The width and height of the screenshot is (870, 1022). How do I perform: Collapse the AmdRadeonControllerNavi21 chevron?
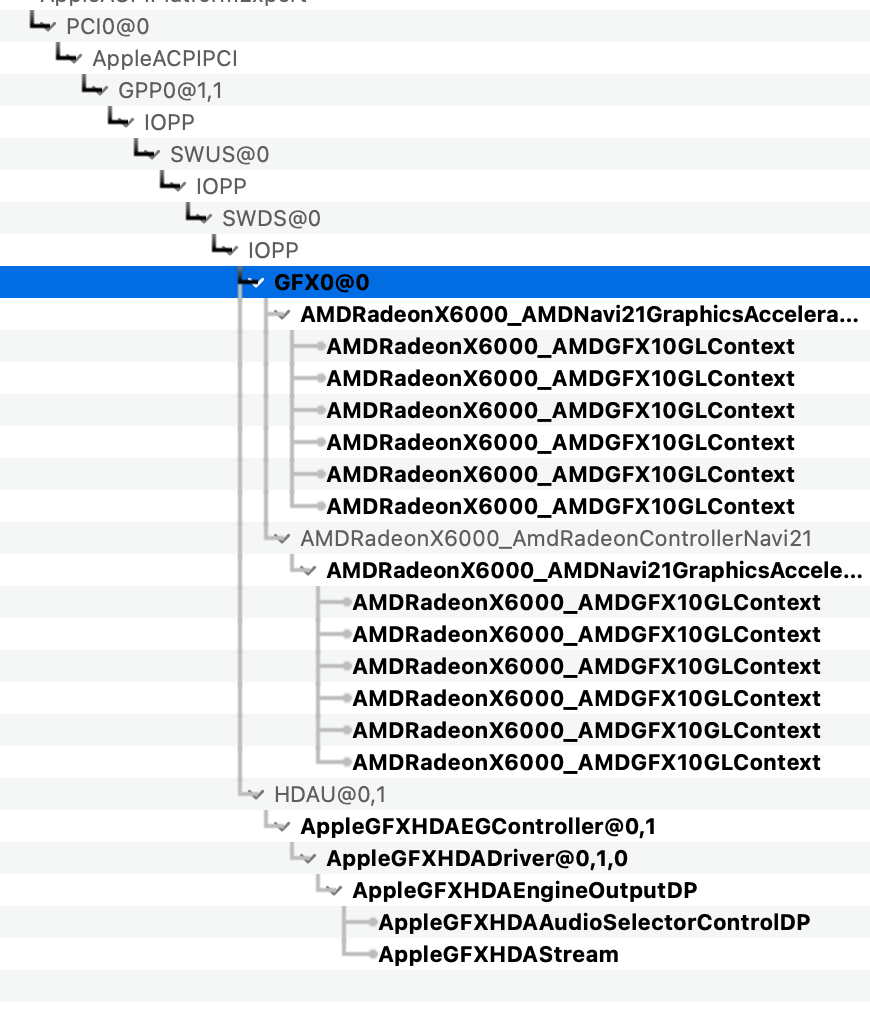(283, 539)
